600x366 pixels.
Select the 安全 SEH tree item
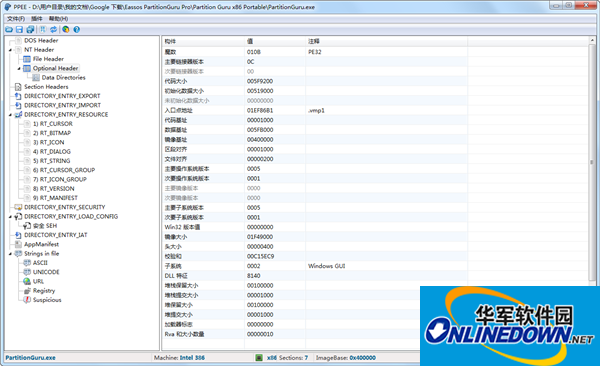pos(45,226)
